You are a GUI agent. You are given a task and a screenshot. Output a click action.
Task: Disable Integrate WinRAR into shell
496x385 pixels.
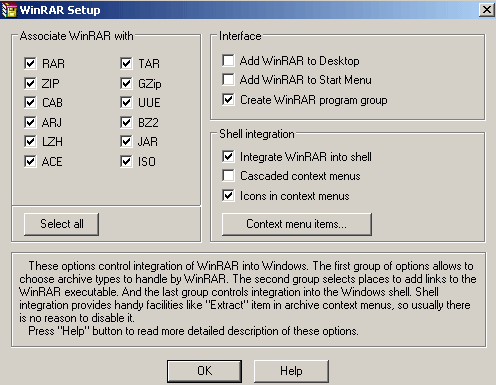[x=228, y=156]
